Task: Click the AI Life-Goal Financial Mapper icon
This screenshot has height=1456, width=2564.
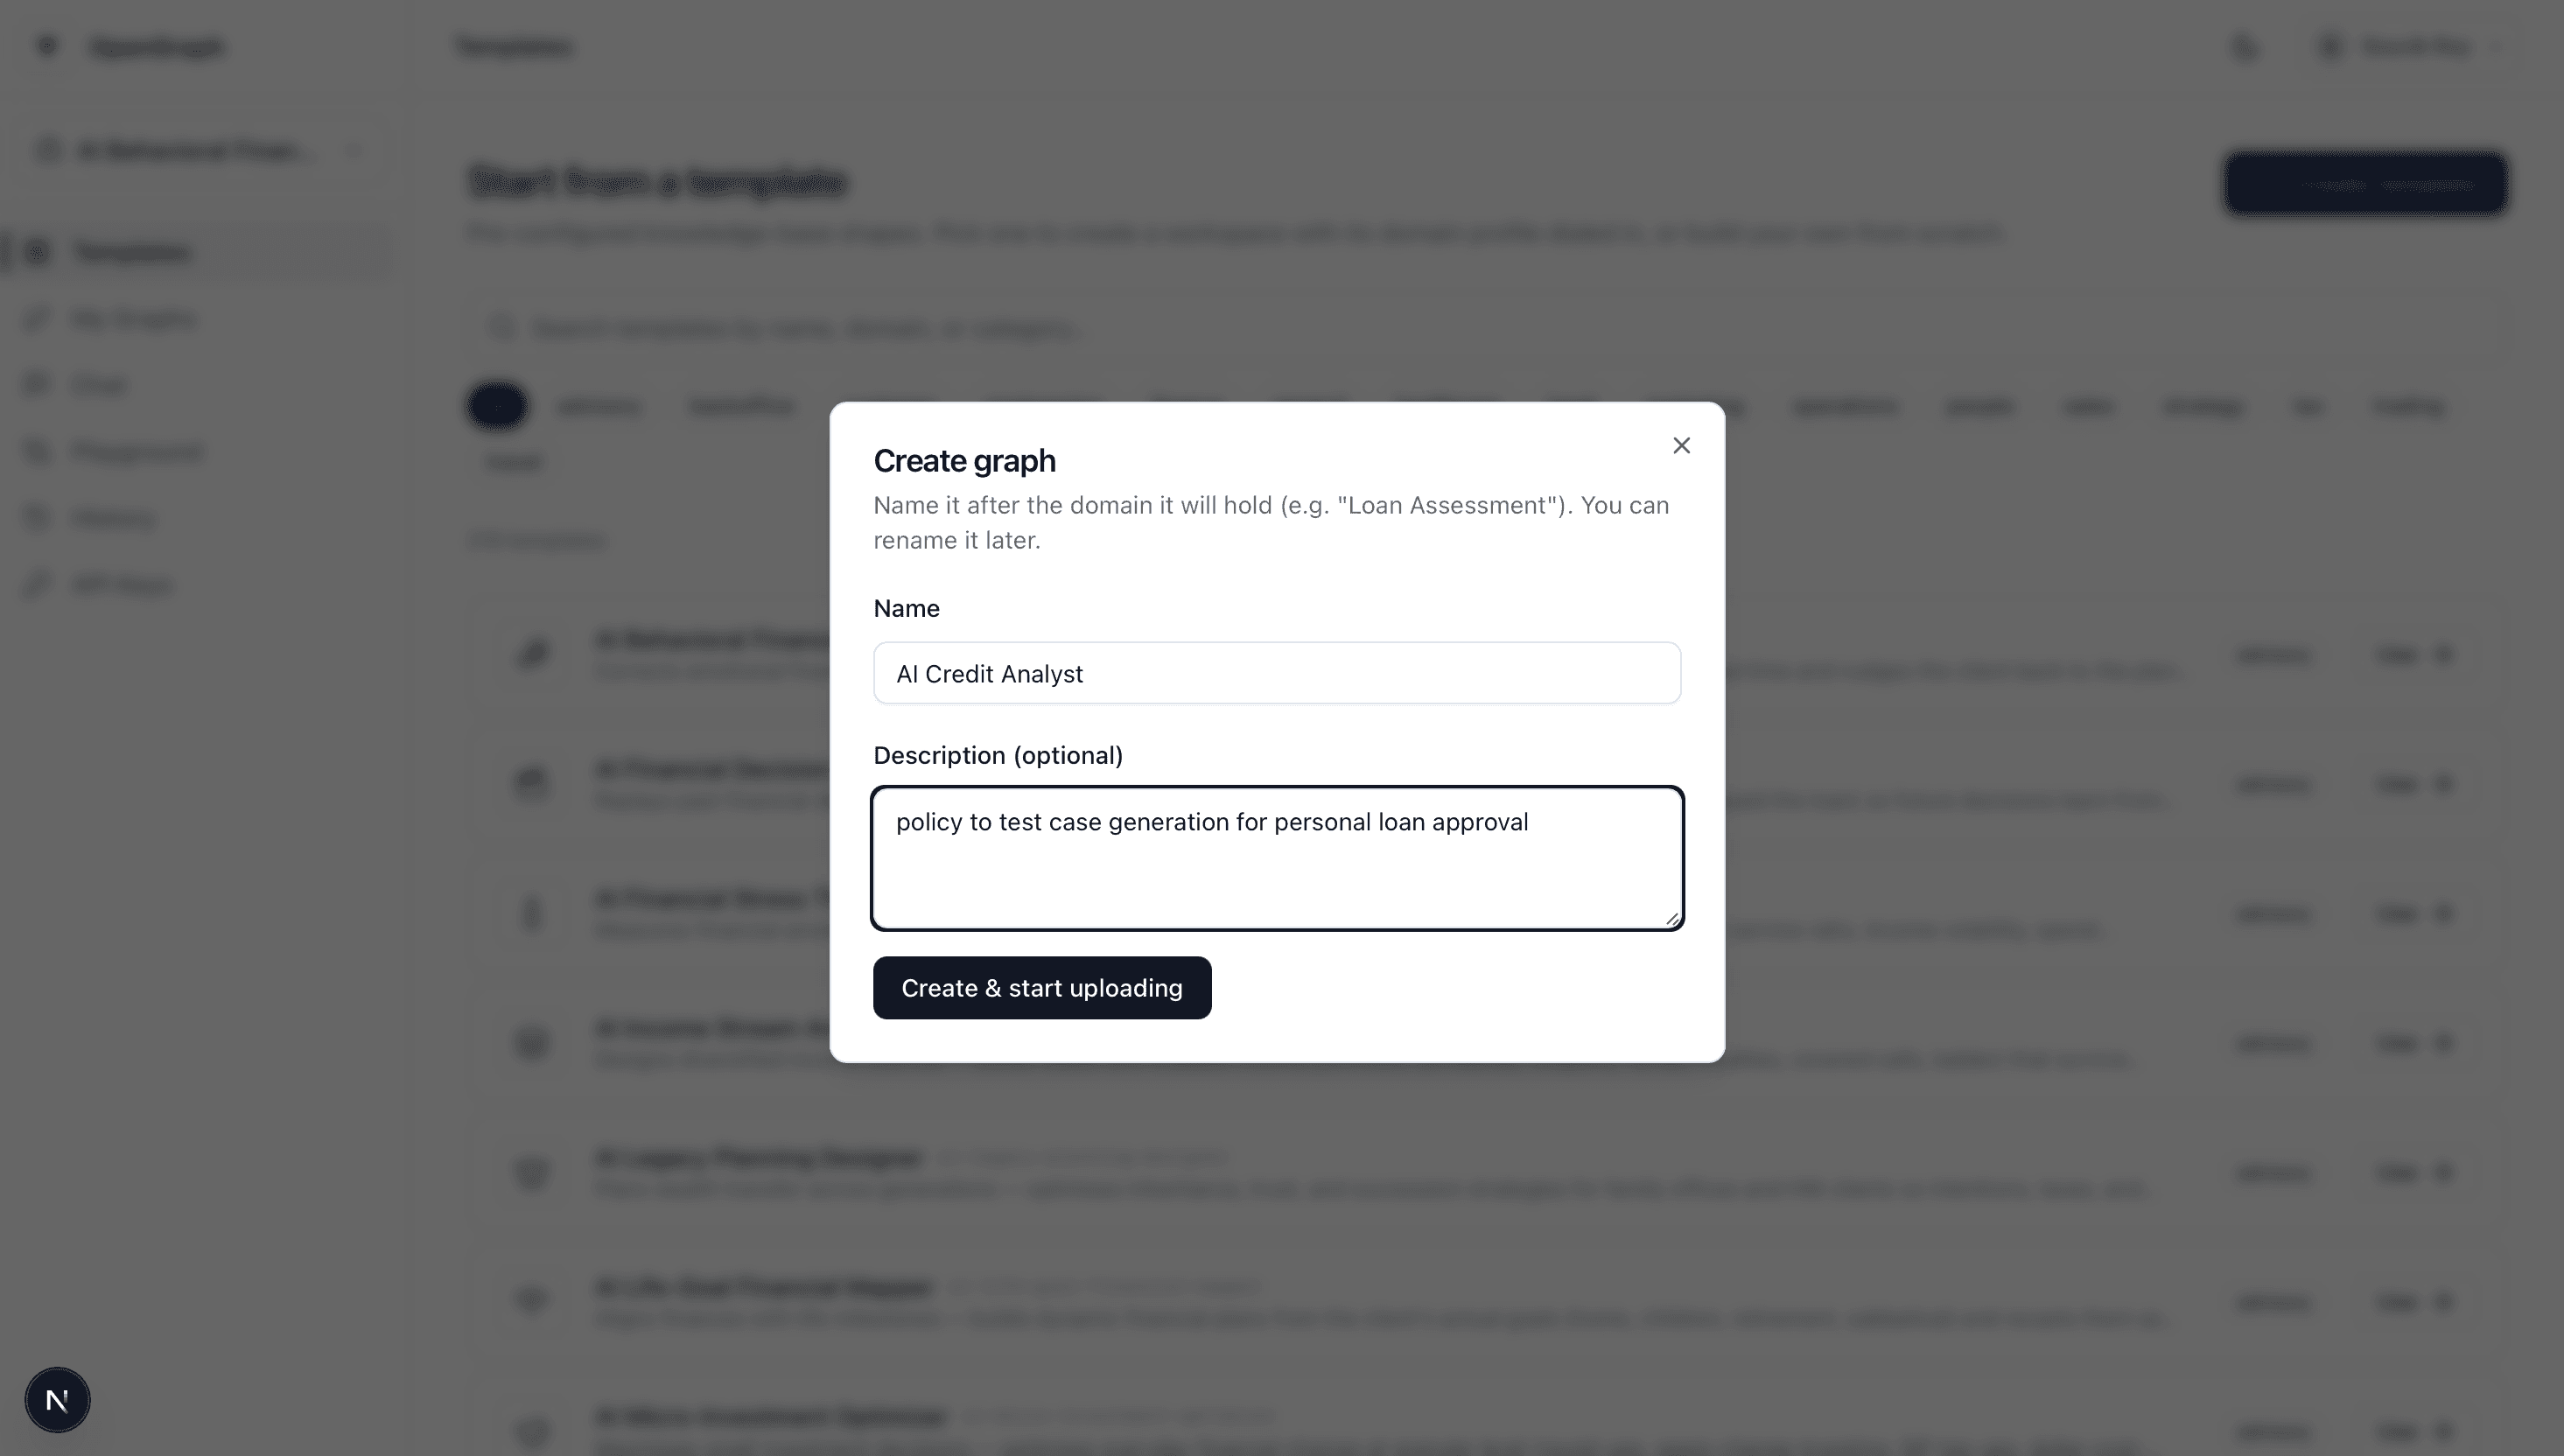Action: [x=532, y=1301]
